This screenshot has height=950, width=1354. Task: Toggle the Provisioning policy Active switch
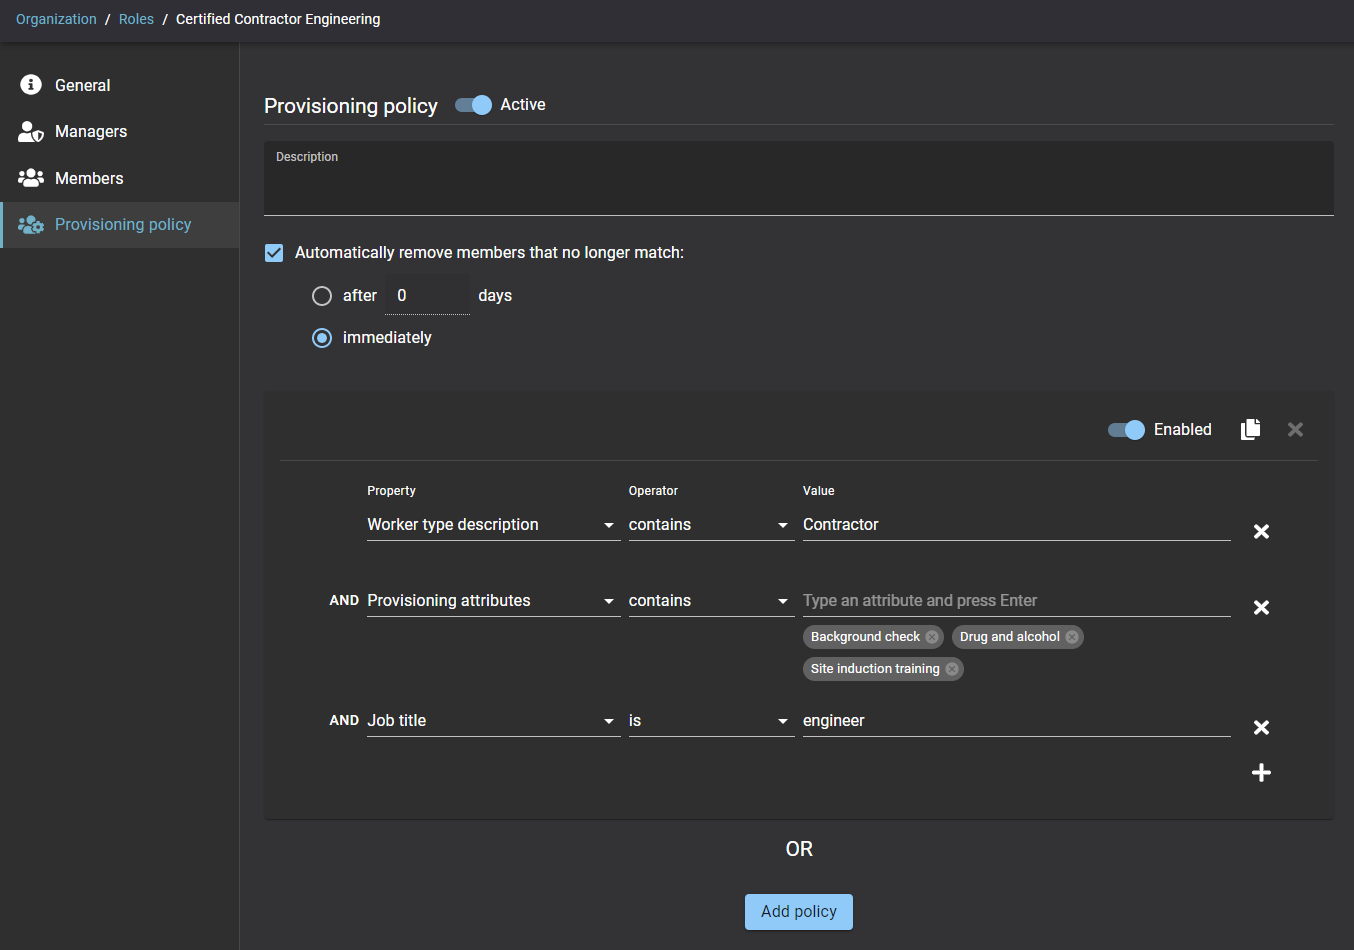click(x=474, y=105)
